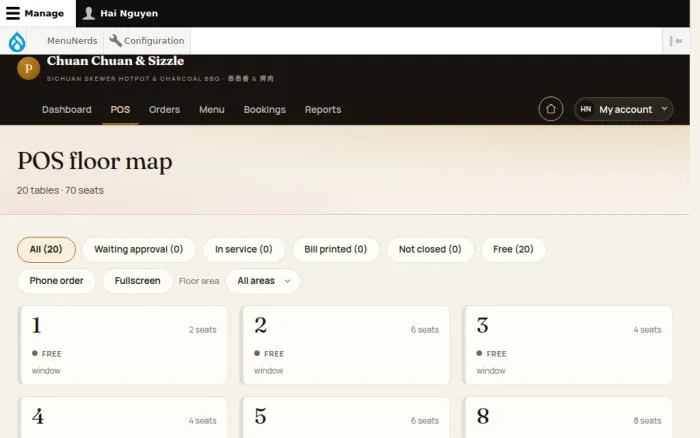Open the Menu navigation tab
The image size is (700, 438).
coord(212,109)
